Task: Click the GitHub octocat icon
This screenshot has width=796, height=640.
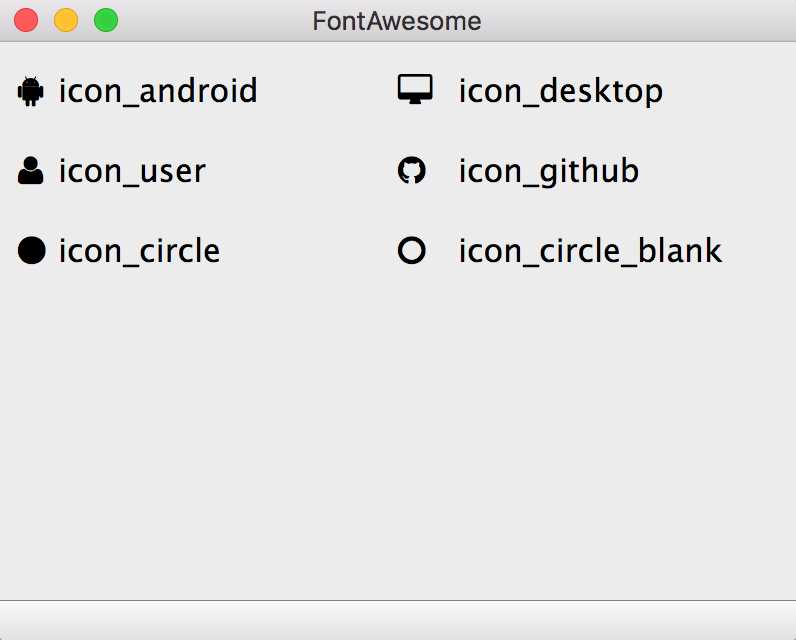Action: [412, 171]
